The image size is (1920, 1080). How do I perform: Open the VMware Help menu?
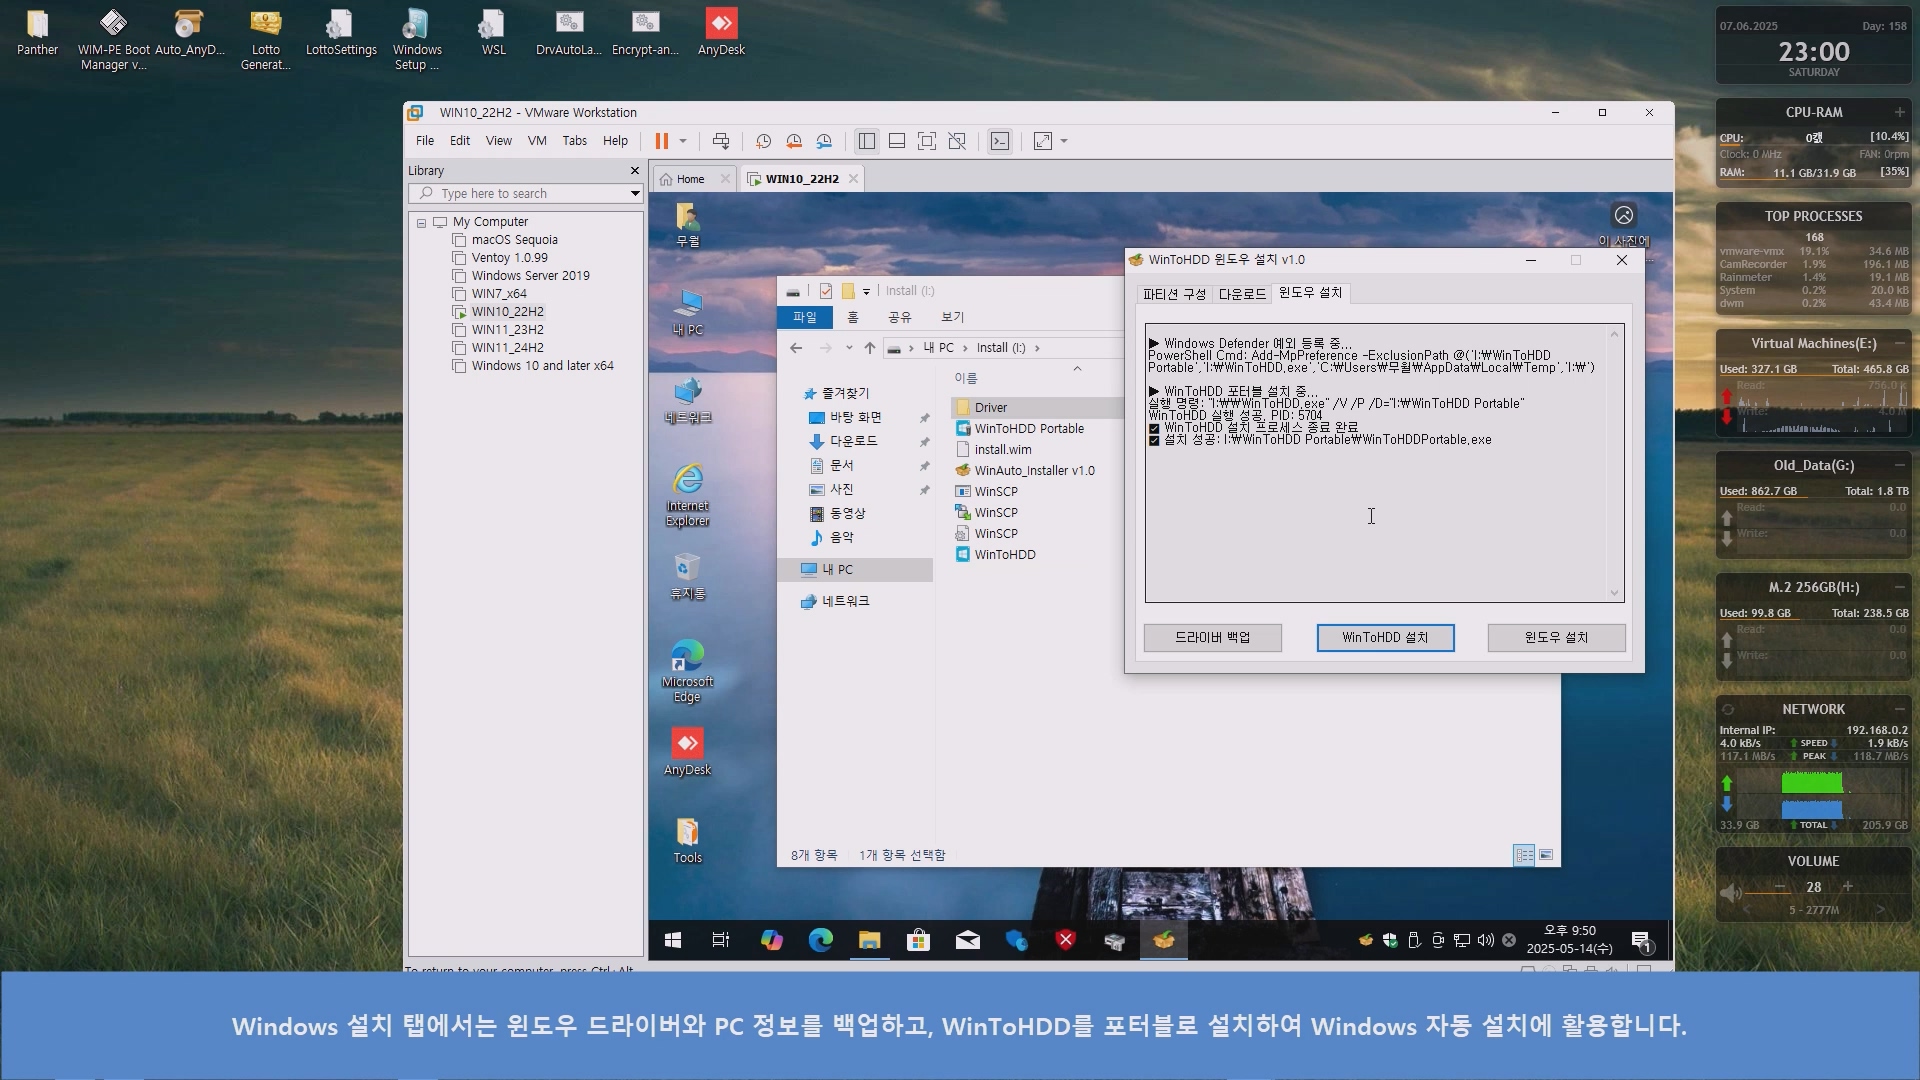pyautogui.click(x=616, y=141)
